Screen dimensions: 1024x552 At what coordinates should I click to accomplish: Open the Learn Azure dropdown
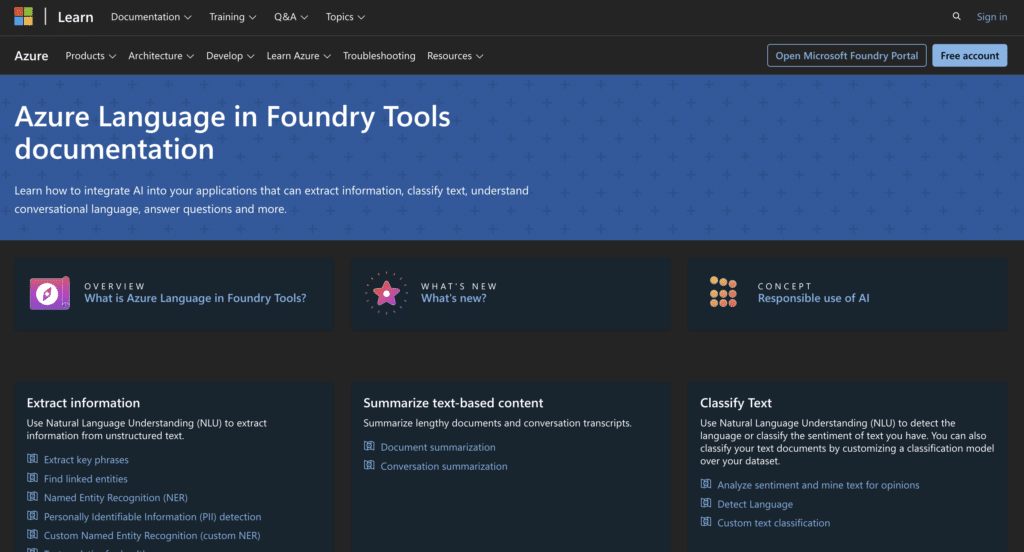pyautogui.click(x=298, y=56)
